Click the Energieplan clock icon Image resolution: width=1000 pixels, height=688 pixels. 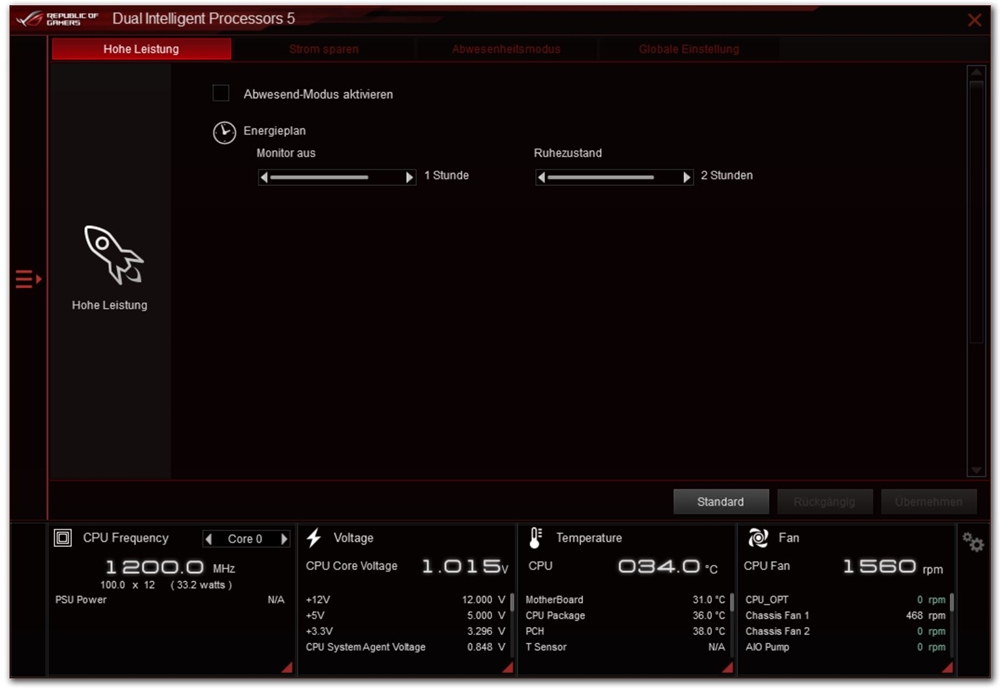coord(224,132)
